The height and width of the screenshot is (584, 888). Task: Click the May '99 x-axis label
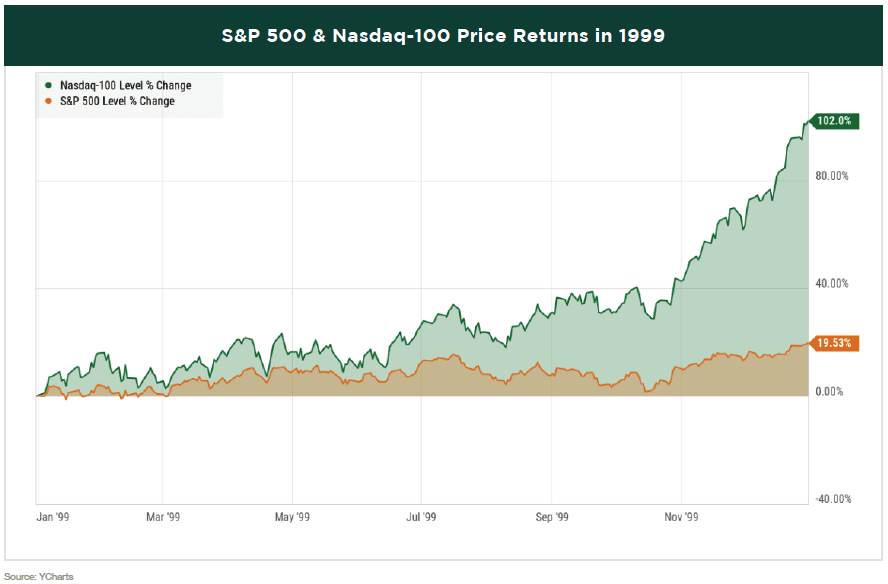click(x=292, y=517)
